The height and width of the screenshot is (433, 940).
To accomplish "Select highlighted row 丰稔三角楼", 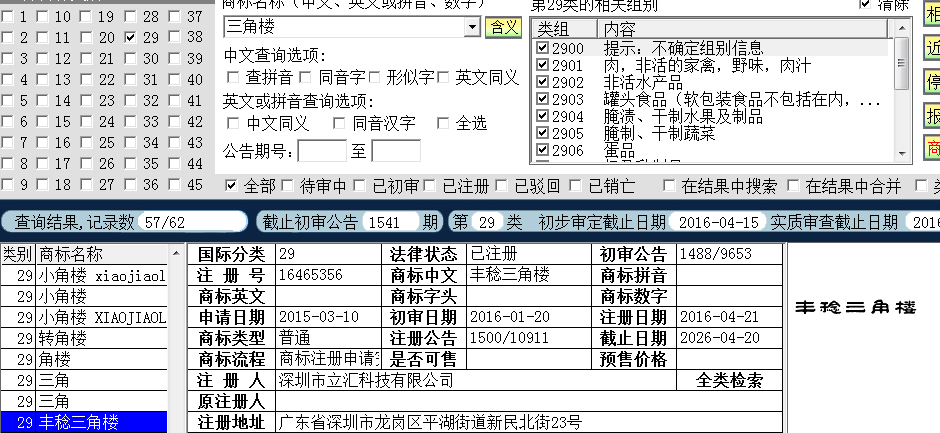I will point(84,422).
